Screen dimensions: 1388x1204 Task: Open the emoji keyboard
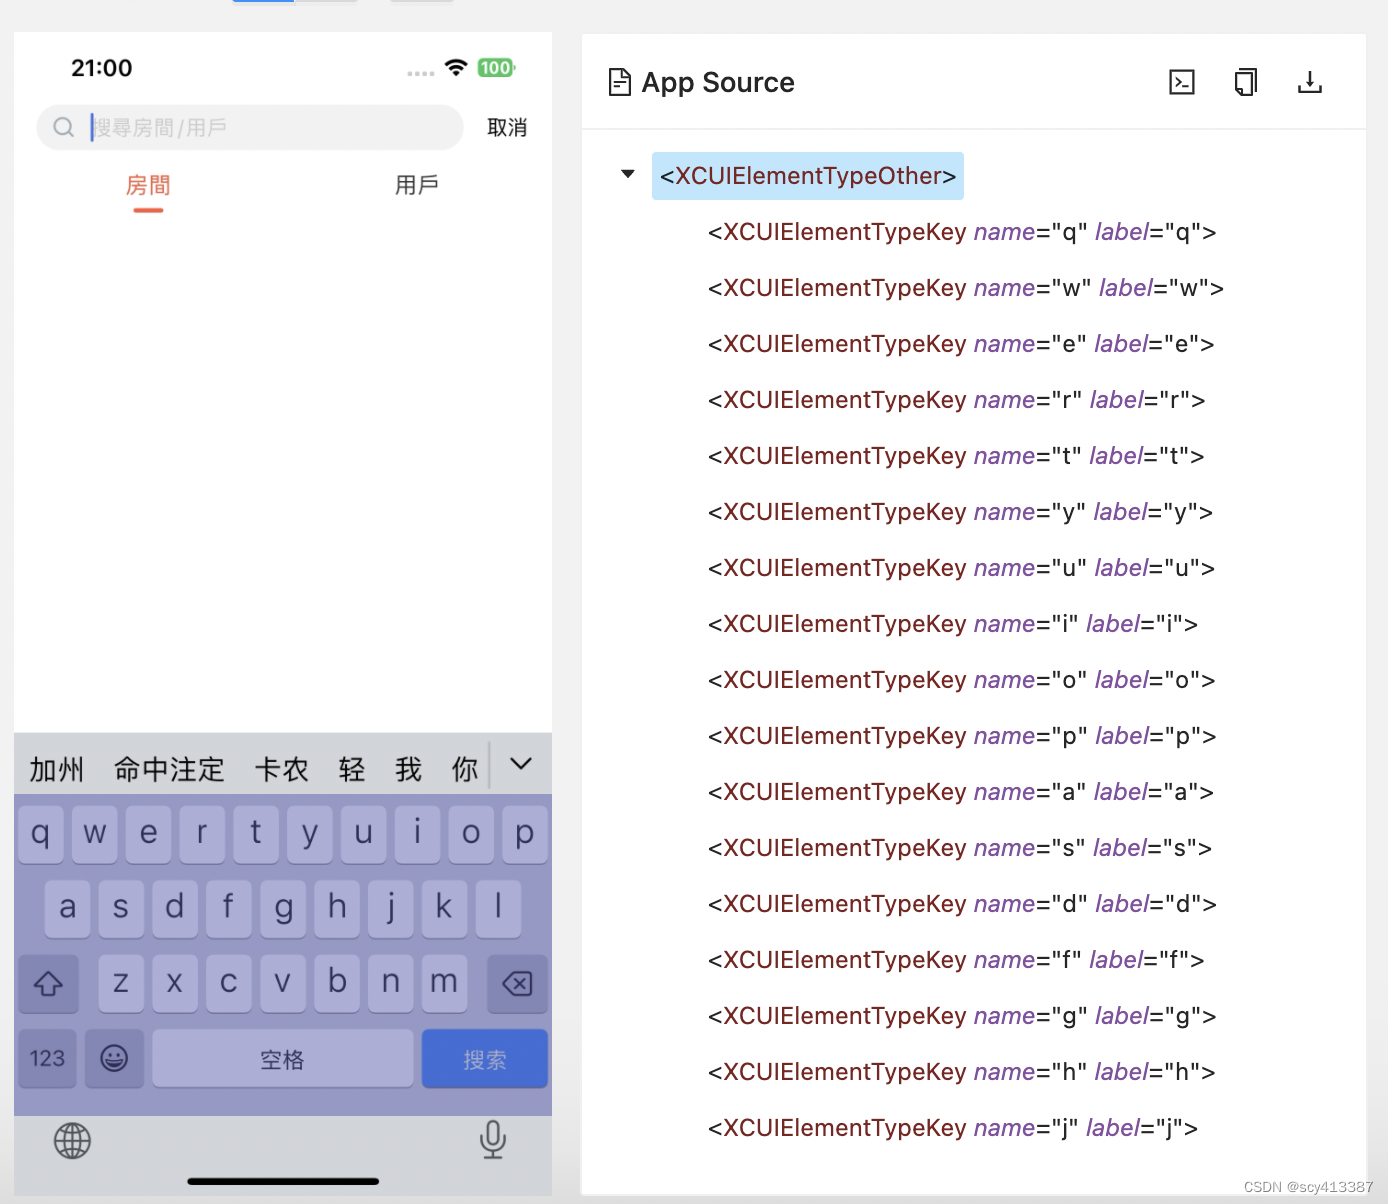point(114,1058)
